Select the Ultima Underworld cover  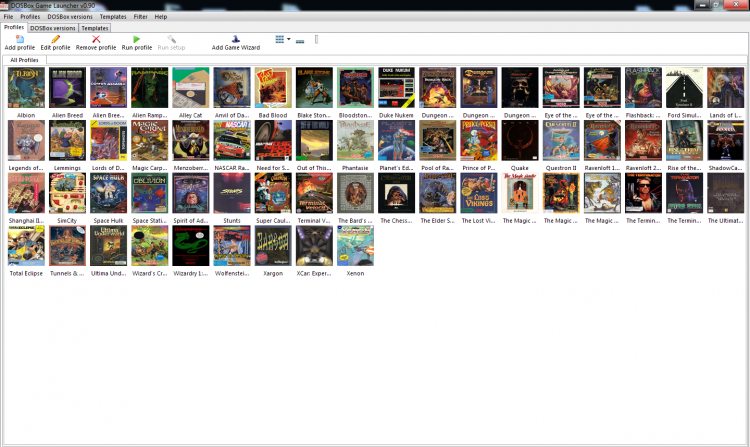pyautogui.click(x=109, y=246)
